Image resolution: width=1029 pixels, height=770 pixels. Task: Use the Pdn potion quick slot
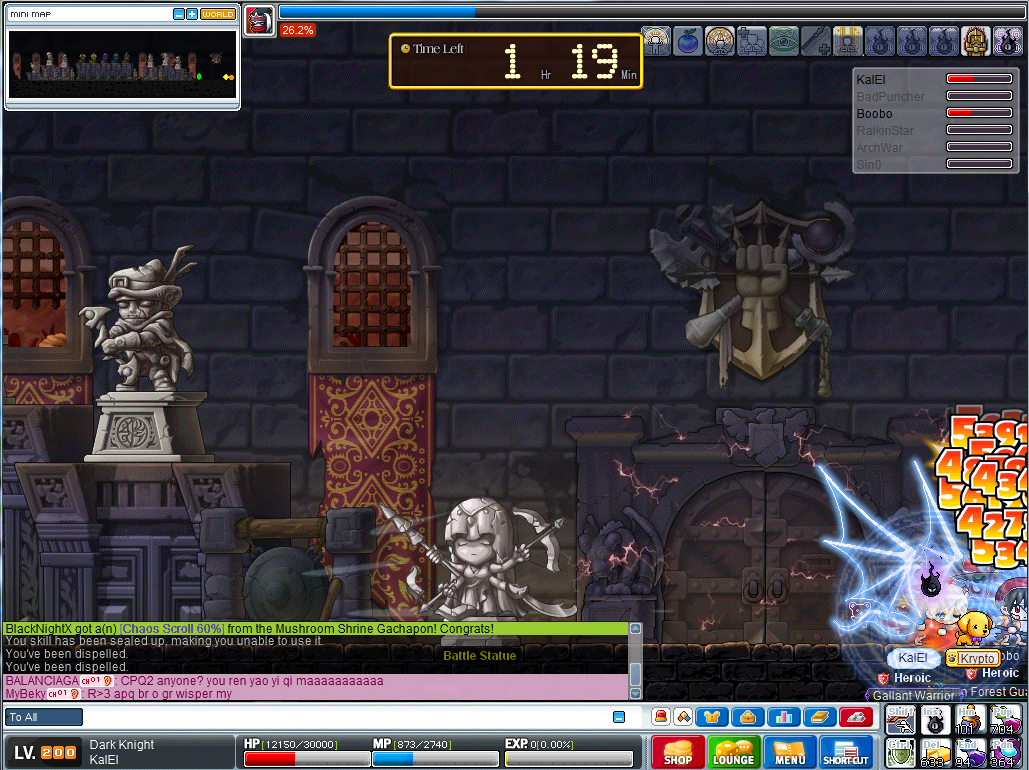(x=1005, y=754)
